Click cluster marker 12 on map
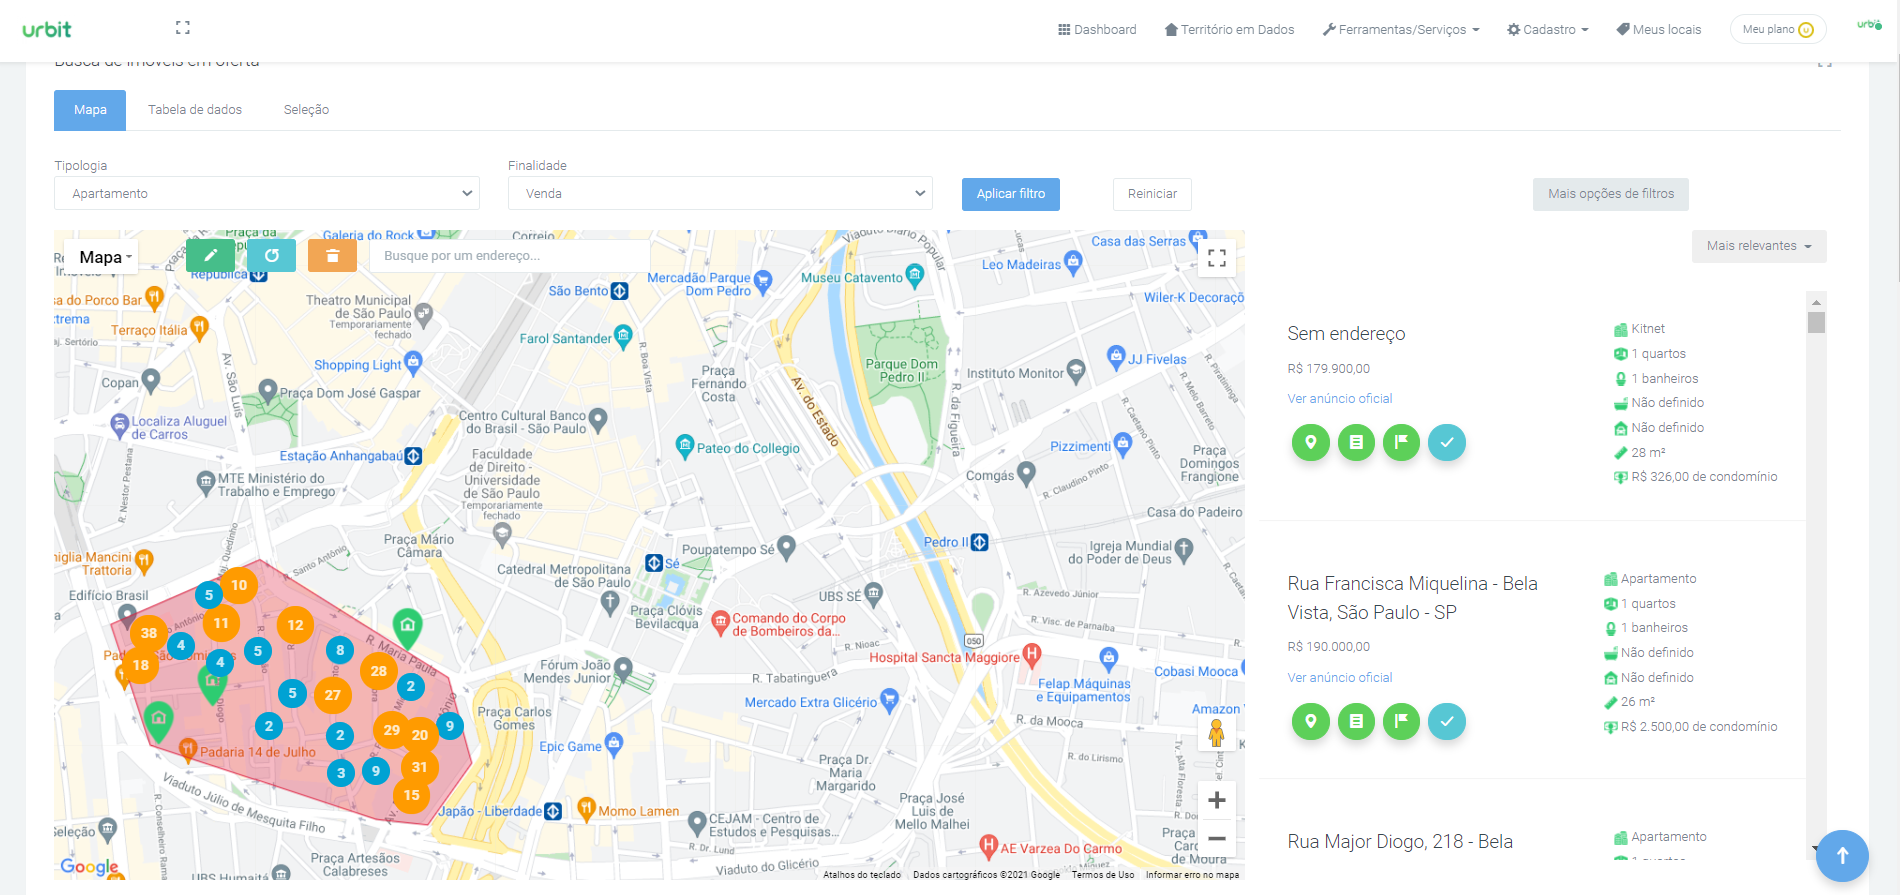The width and height of the screenshot is (1900, 895). [295, 625]
